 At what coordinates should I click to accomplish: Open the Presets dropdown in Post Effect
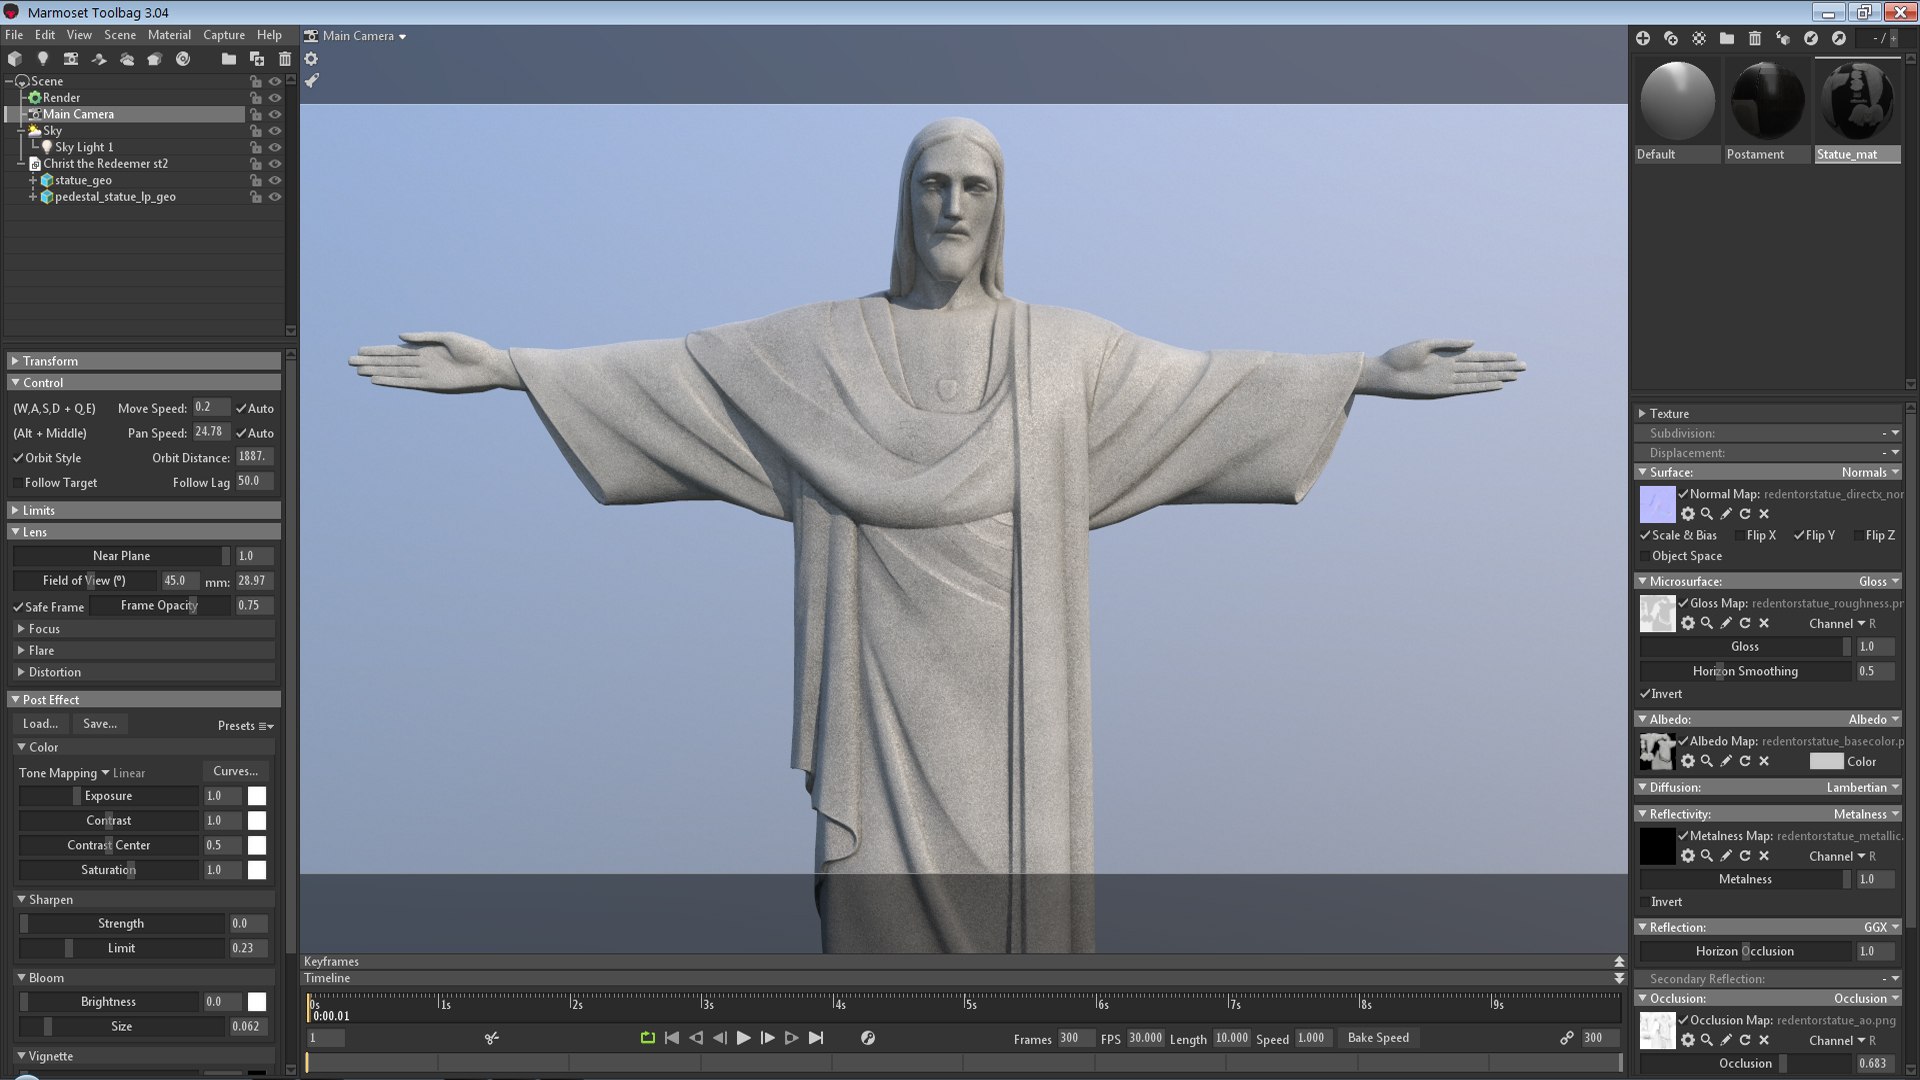[246, 726]
